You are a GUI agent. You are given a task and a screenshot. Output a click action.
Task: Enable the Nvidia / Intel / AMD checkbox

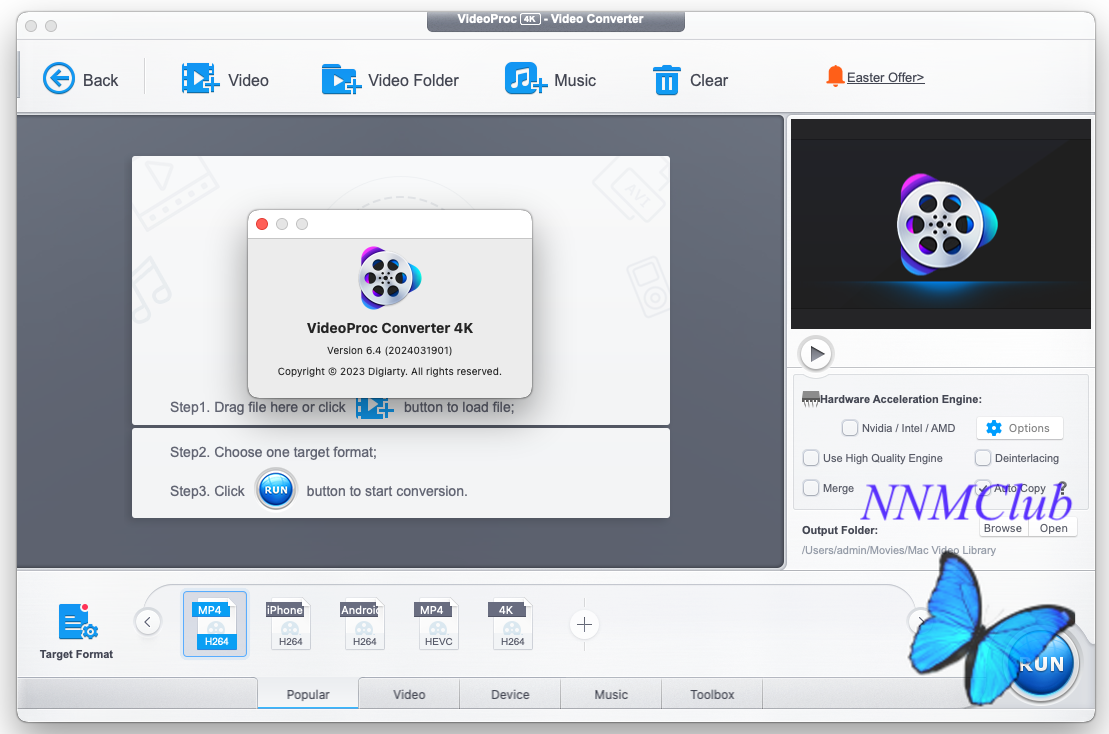click(x=849, y=428)
